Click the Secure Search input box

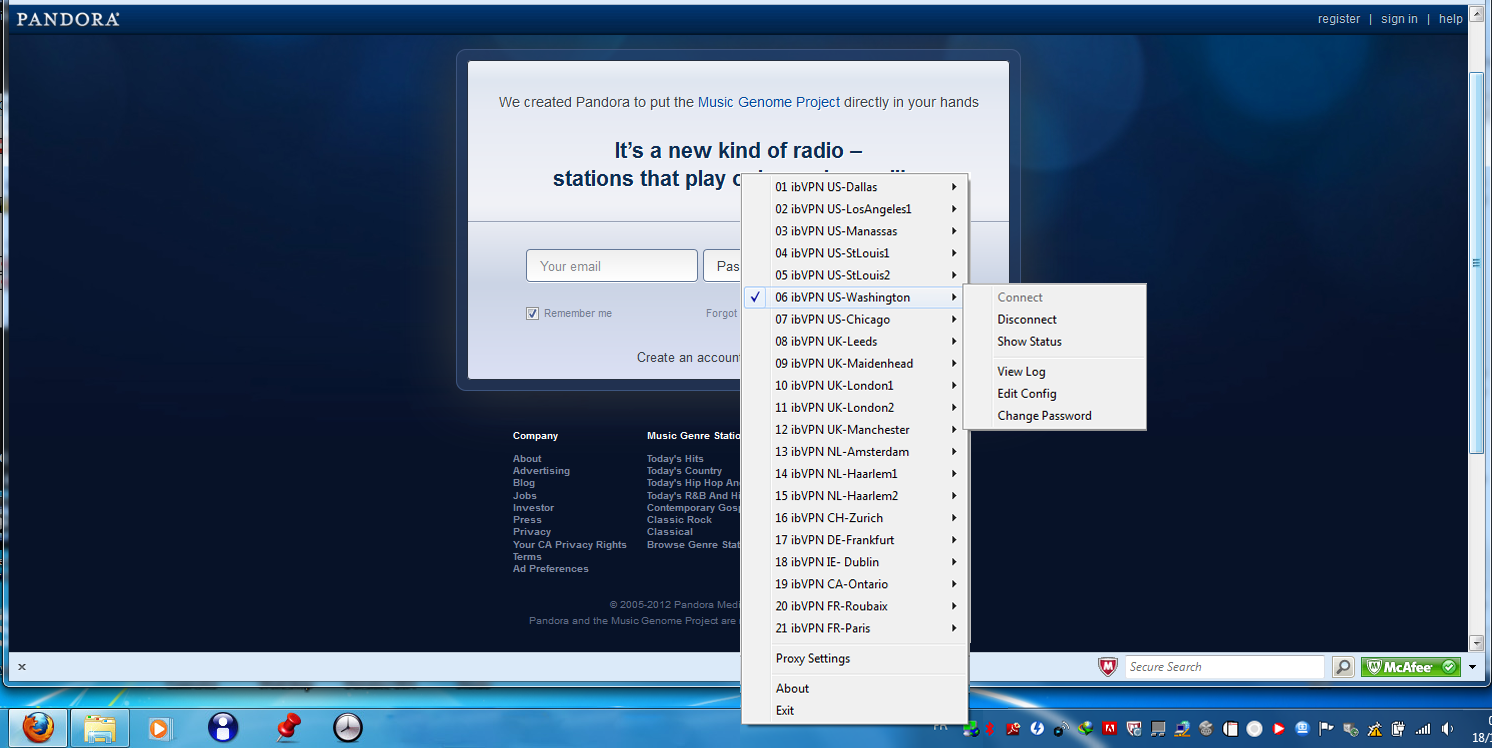tap(1225, 667)
